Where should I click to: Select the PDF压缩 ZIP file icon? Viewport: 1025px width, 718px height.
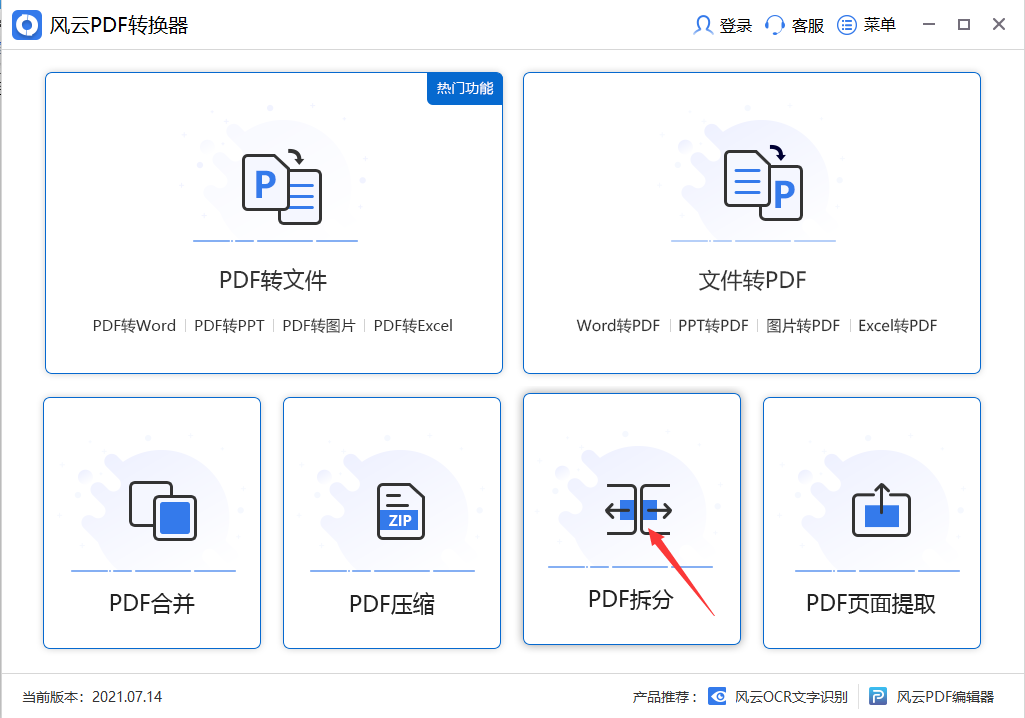click(401, 511)
